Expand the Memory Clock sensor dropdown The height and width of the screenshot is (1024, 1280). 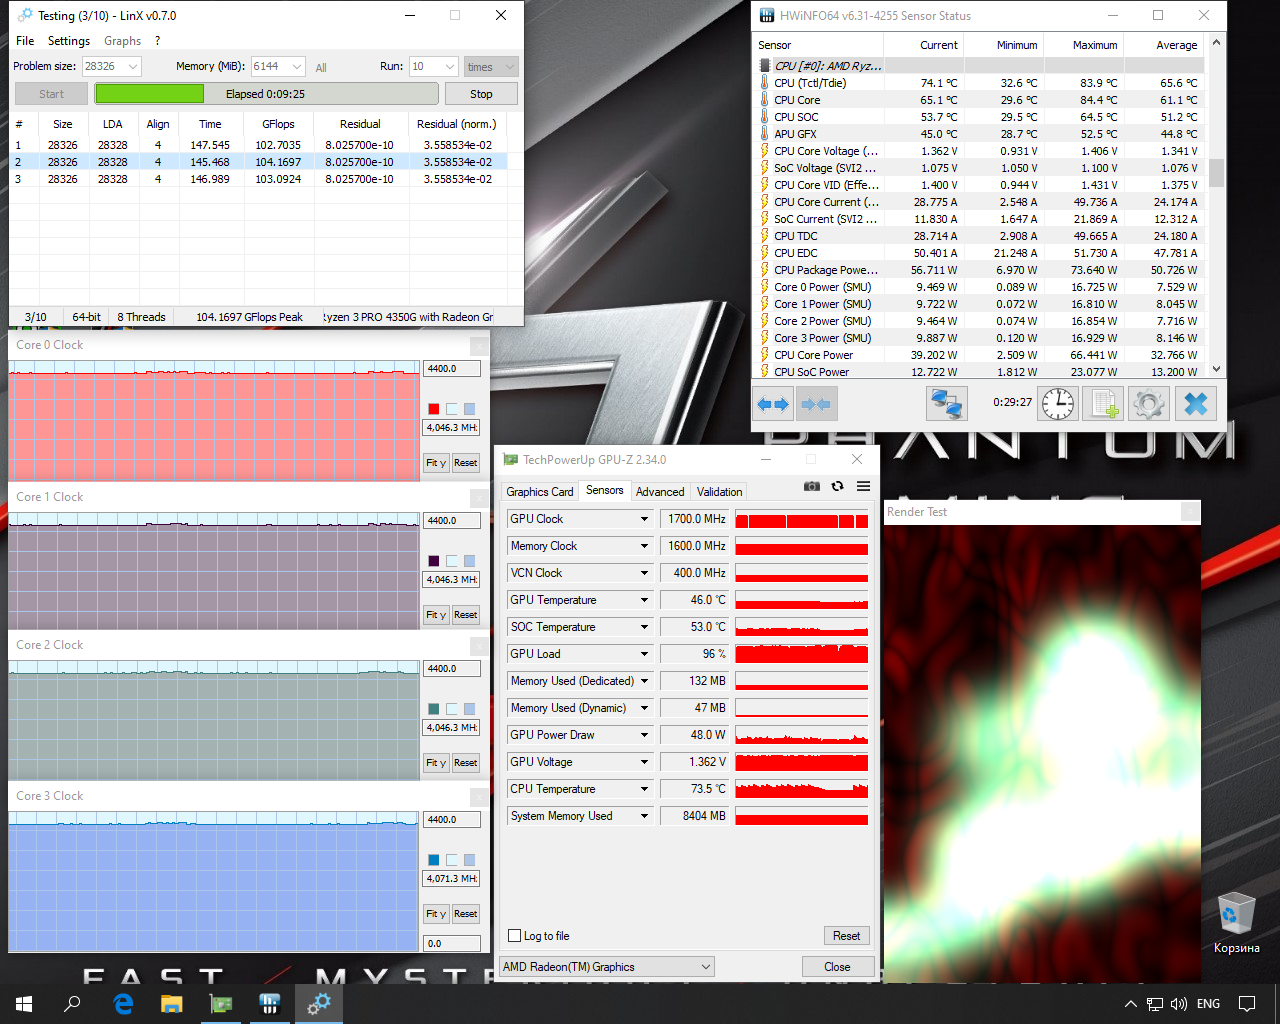click(x=644, y=546)
